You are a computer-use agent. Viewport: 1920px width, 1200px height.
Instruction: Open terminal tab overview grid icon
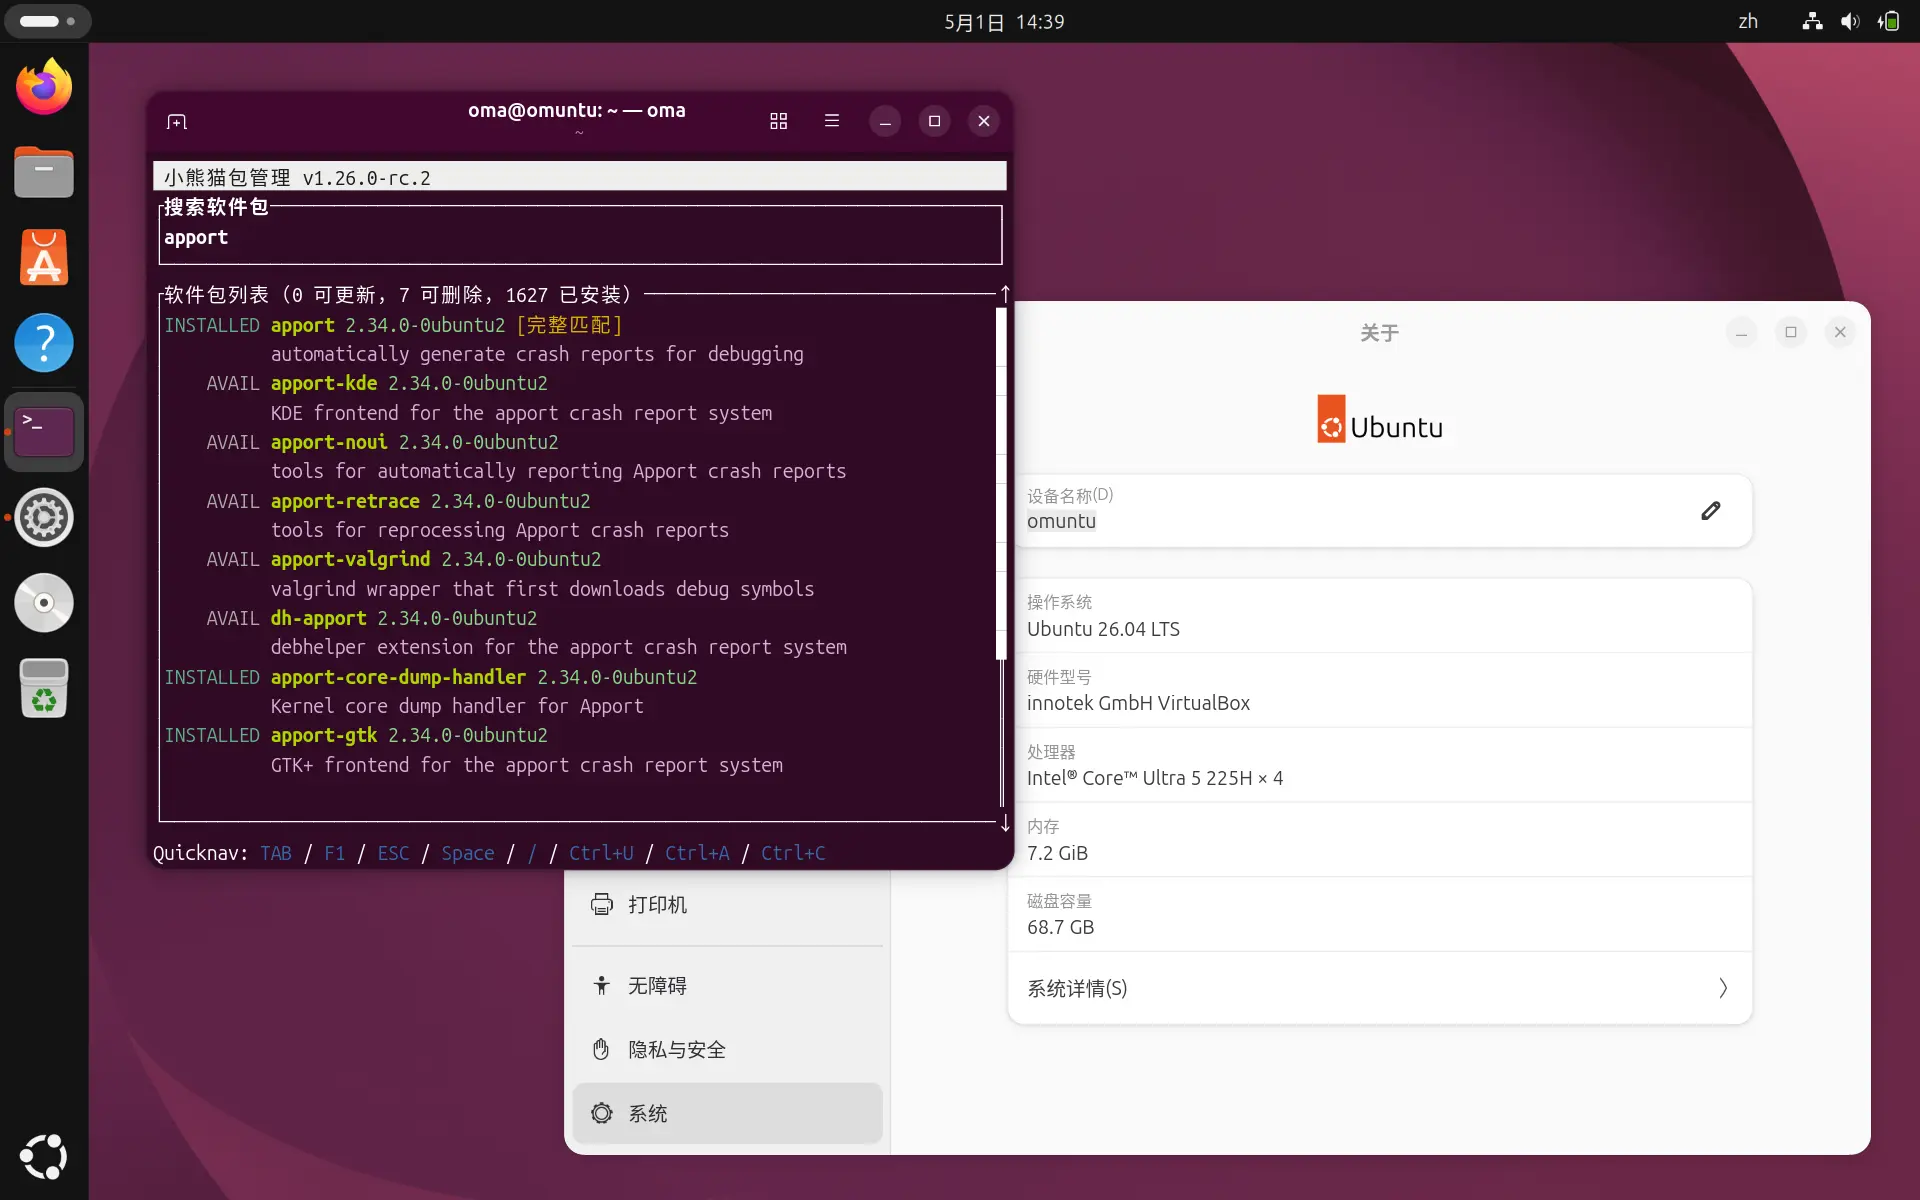[779, 121]
